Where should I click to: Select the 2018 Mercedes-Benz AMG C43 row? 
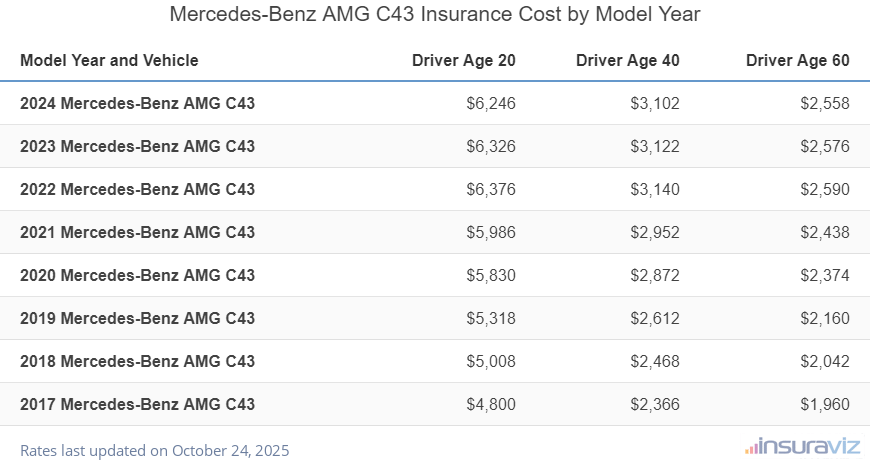[137, 361]
